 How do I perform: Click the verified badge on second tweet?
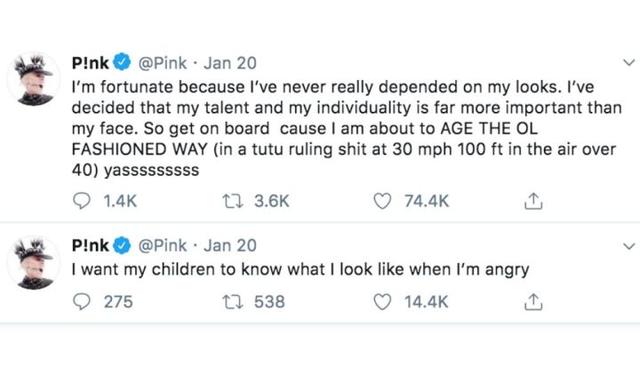122,245
